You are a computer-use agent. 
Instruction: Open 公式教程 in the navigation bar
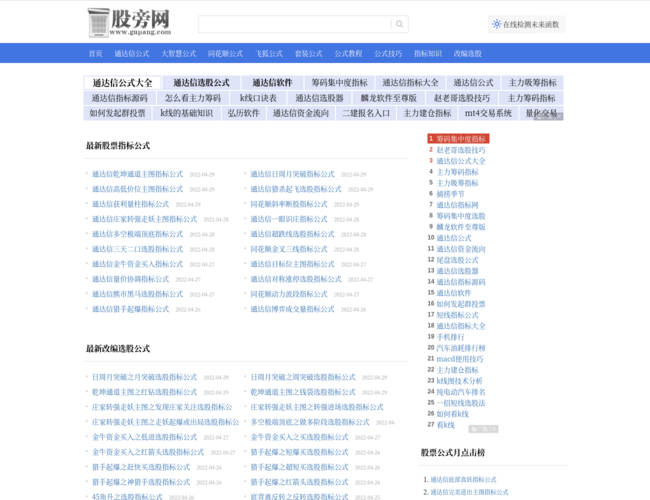pyautogui.click(x=348, y=53)
